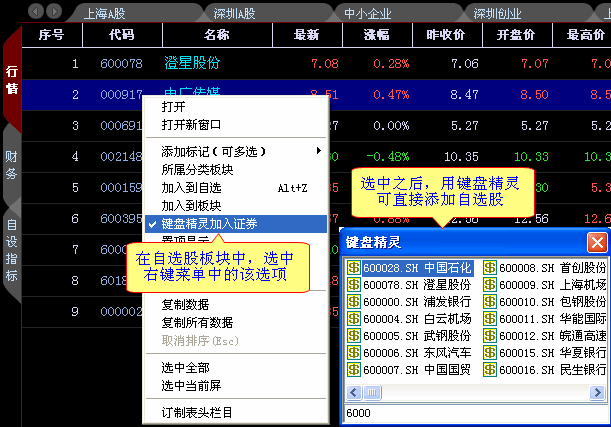Click the 澄星股份 stock name in row 1
Viewport: 611px width, 427px height.
(192, 64)
